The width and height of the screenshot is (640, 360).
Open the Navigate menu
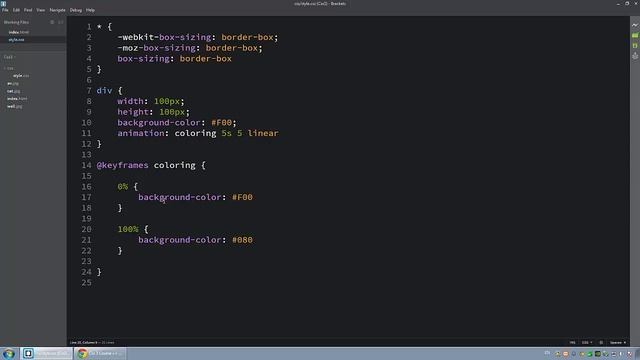(57, 10)
